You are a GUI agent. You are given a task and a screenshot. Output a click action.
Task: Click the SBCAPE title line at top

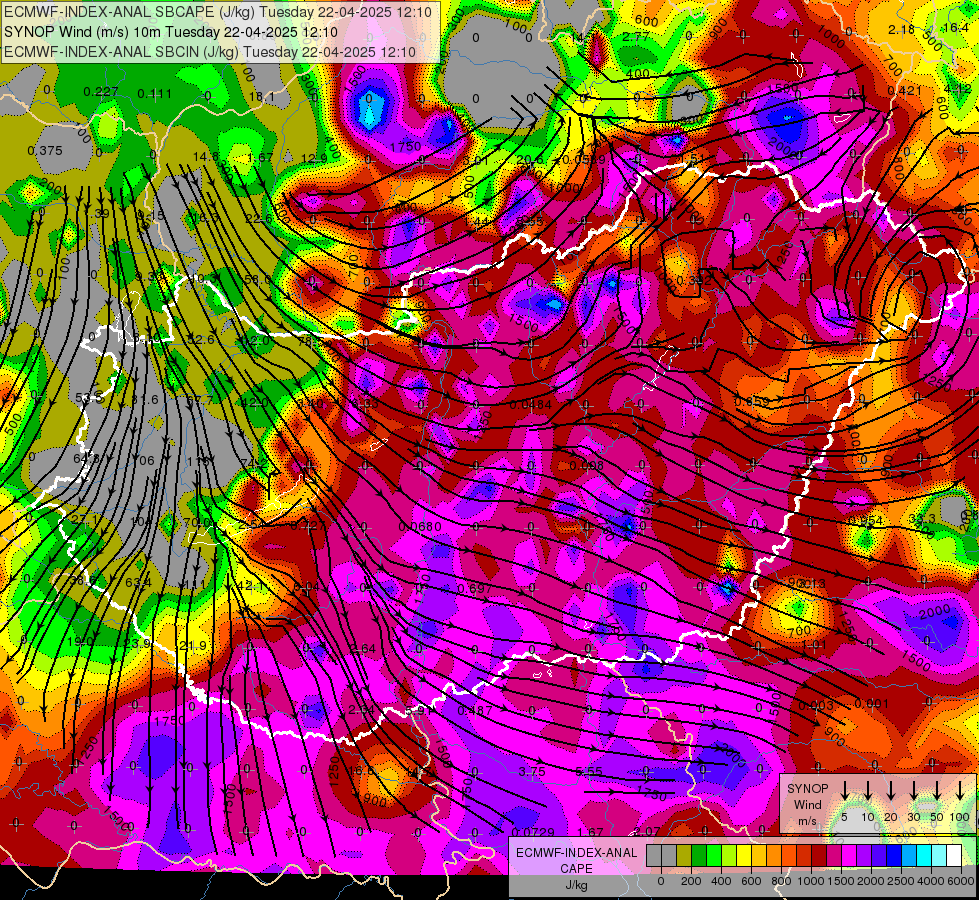218,12
